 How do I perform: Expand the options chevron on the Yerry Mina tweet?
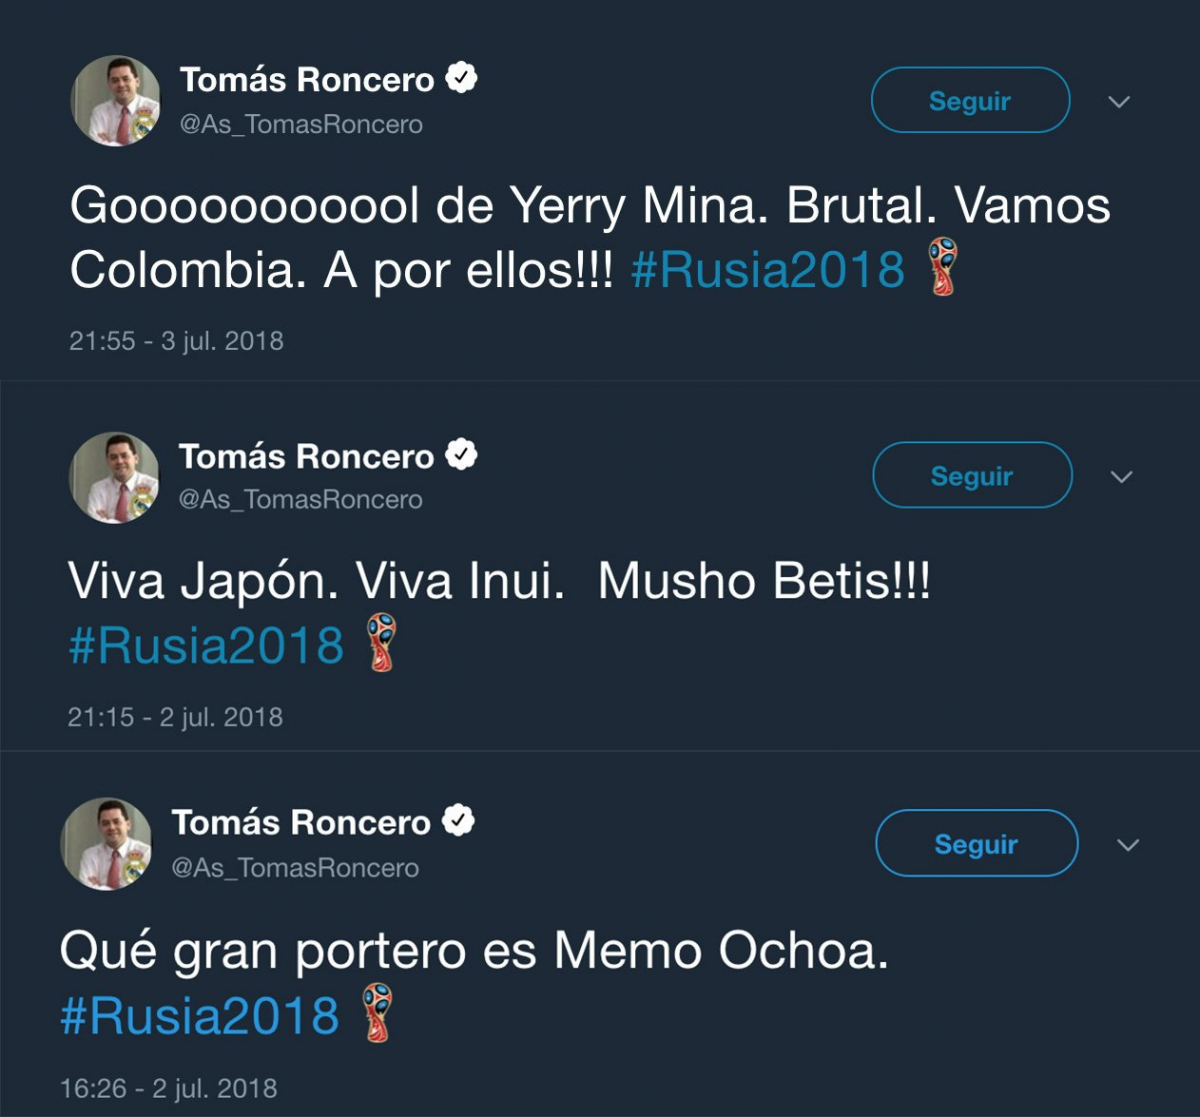pyautogui.click(x=1120, y=102)
